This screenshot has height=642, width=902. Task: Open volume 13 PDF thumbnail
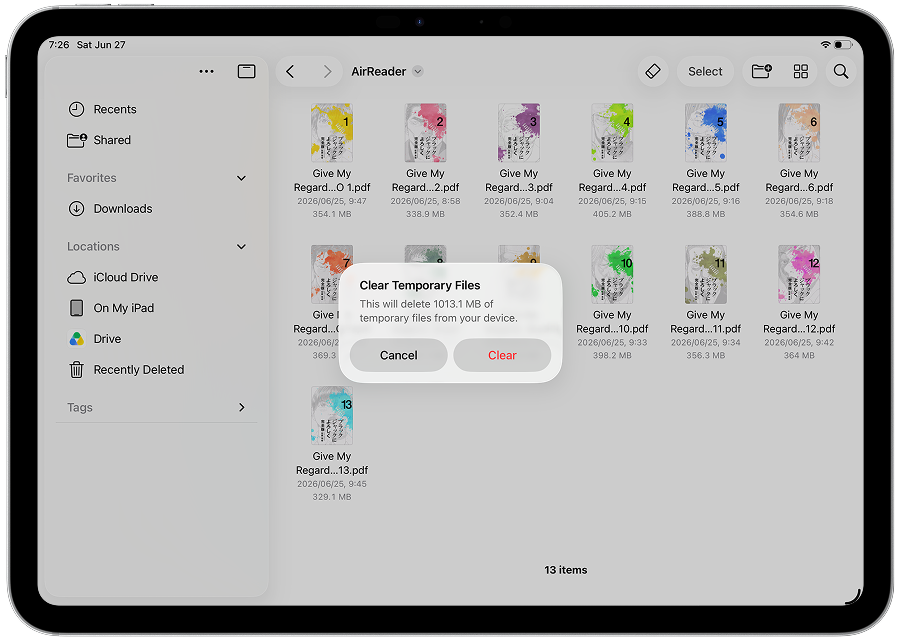[x=332, y=415]
